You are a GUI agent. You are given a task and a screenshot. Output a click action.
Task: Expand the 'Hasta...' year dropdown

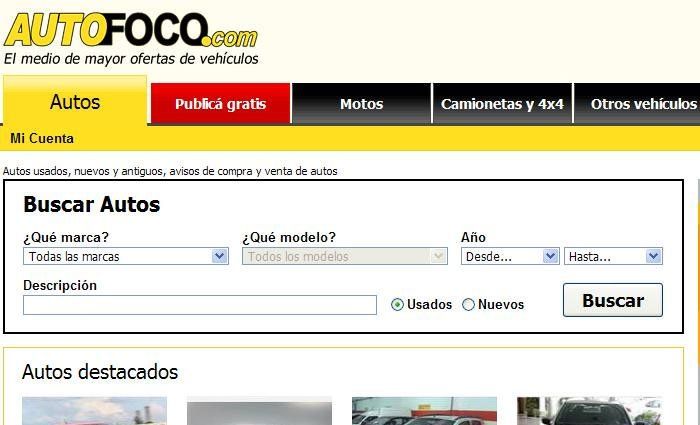[x=613, y=257]
